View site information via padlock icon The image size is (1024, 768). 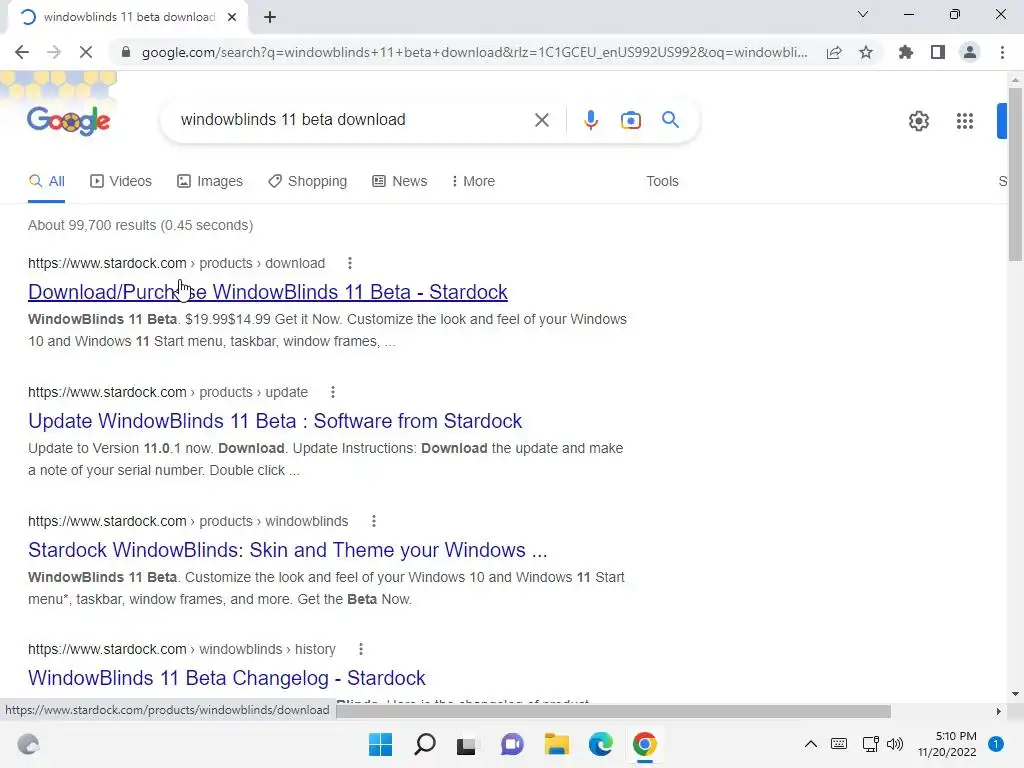coord(126,52)
